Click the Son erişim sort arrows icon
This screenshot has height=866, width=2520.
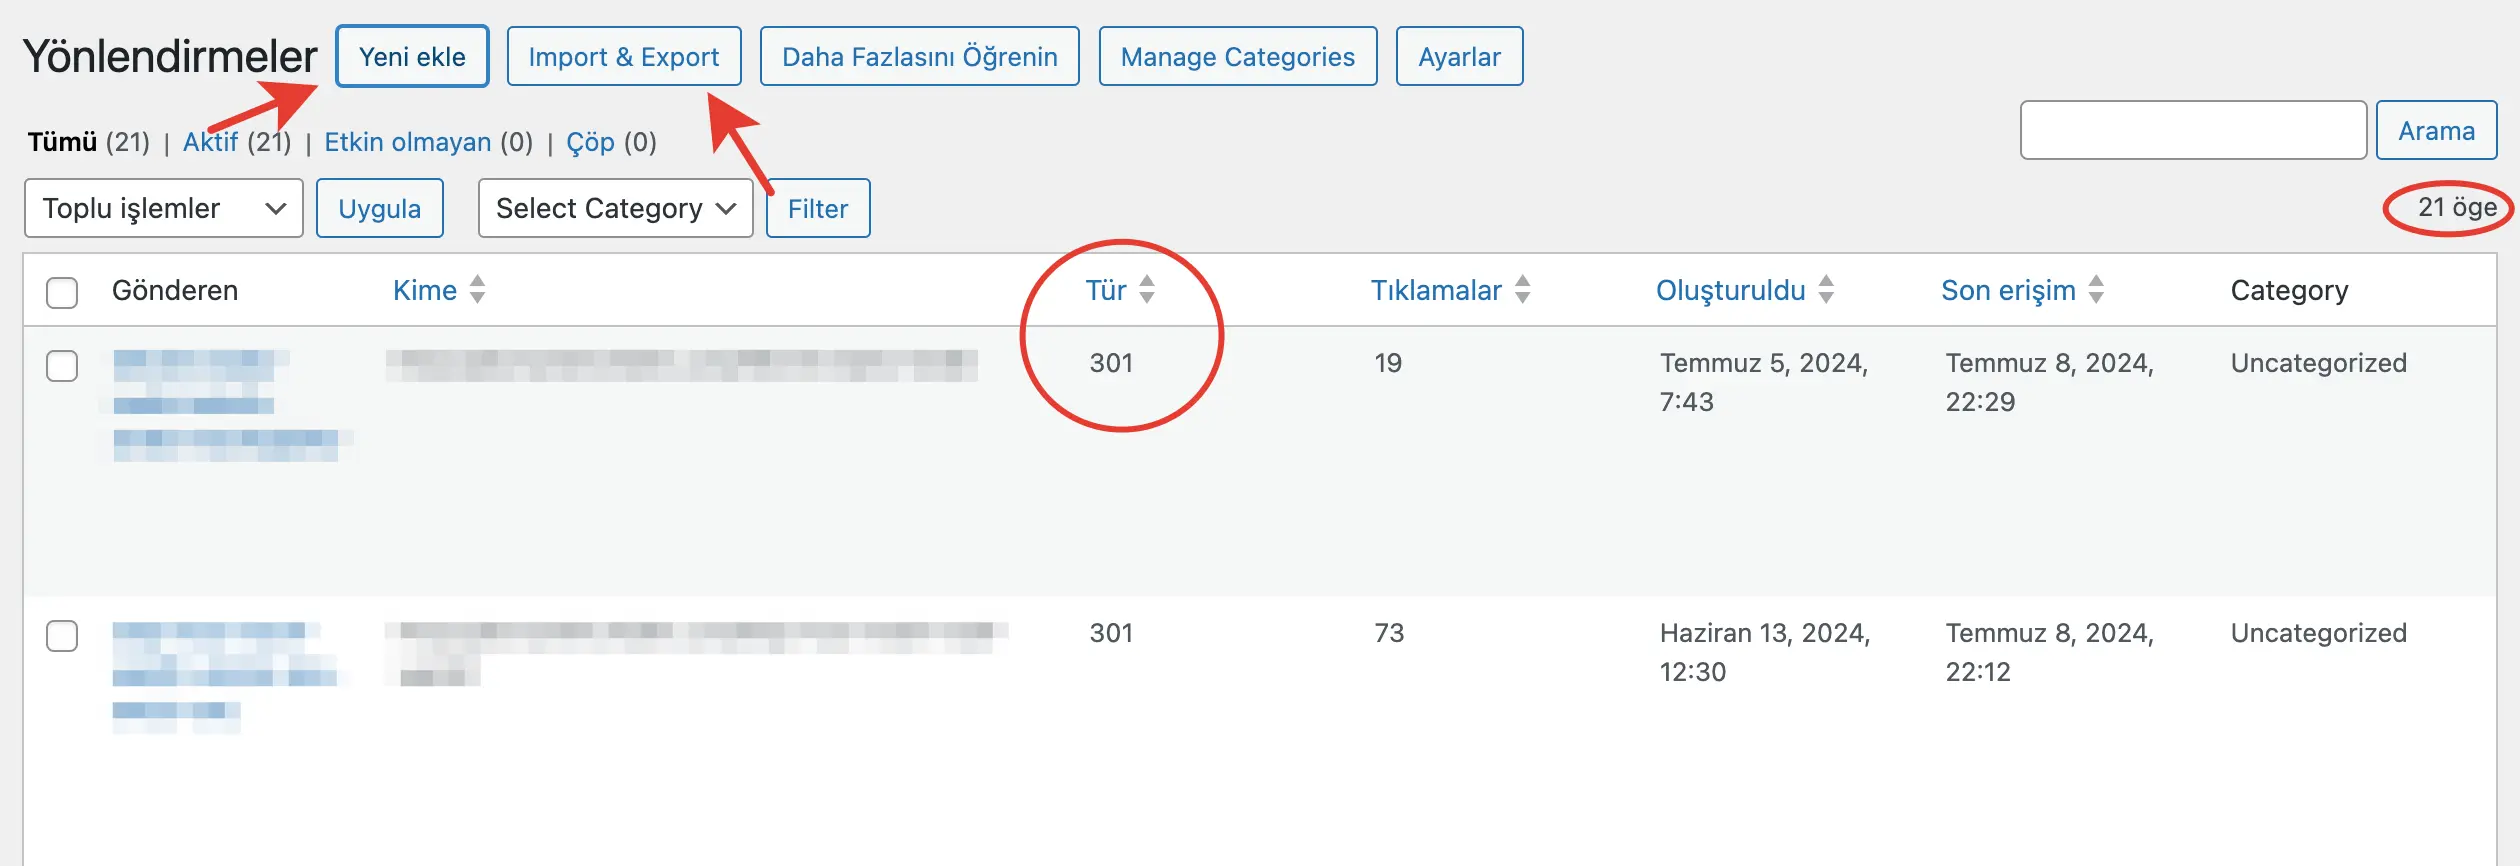2097,289
